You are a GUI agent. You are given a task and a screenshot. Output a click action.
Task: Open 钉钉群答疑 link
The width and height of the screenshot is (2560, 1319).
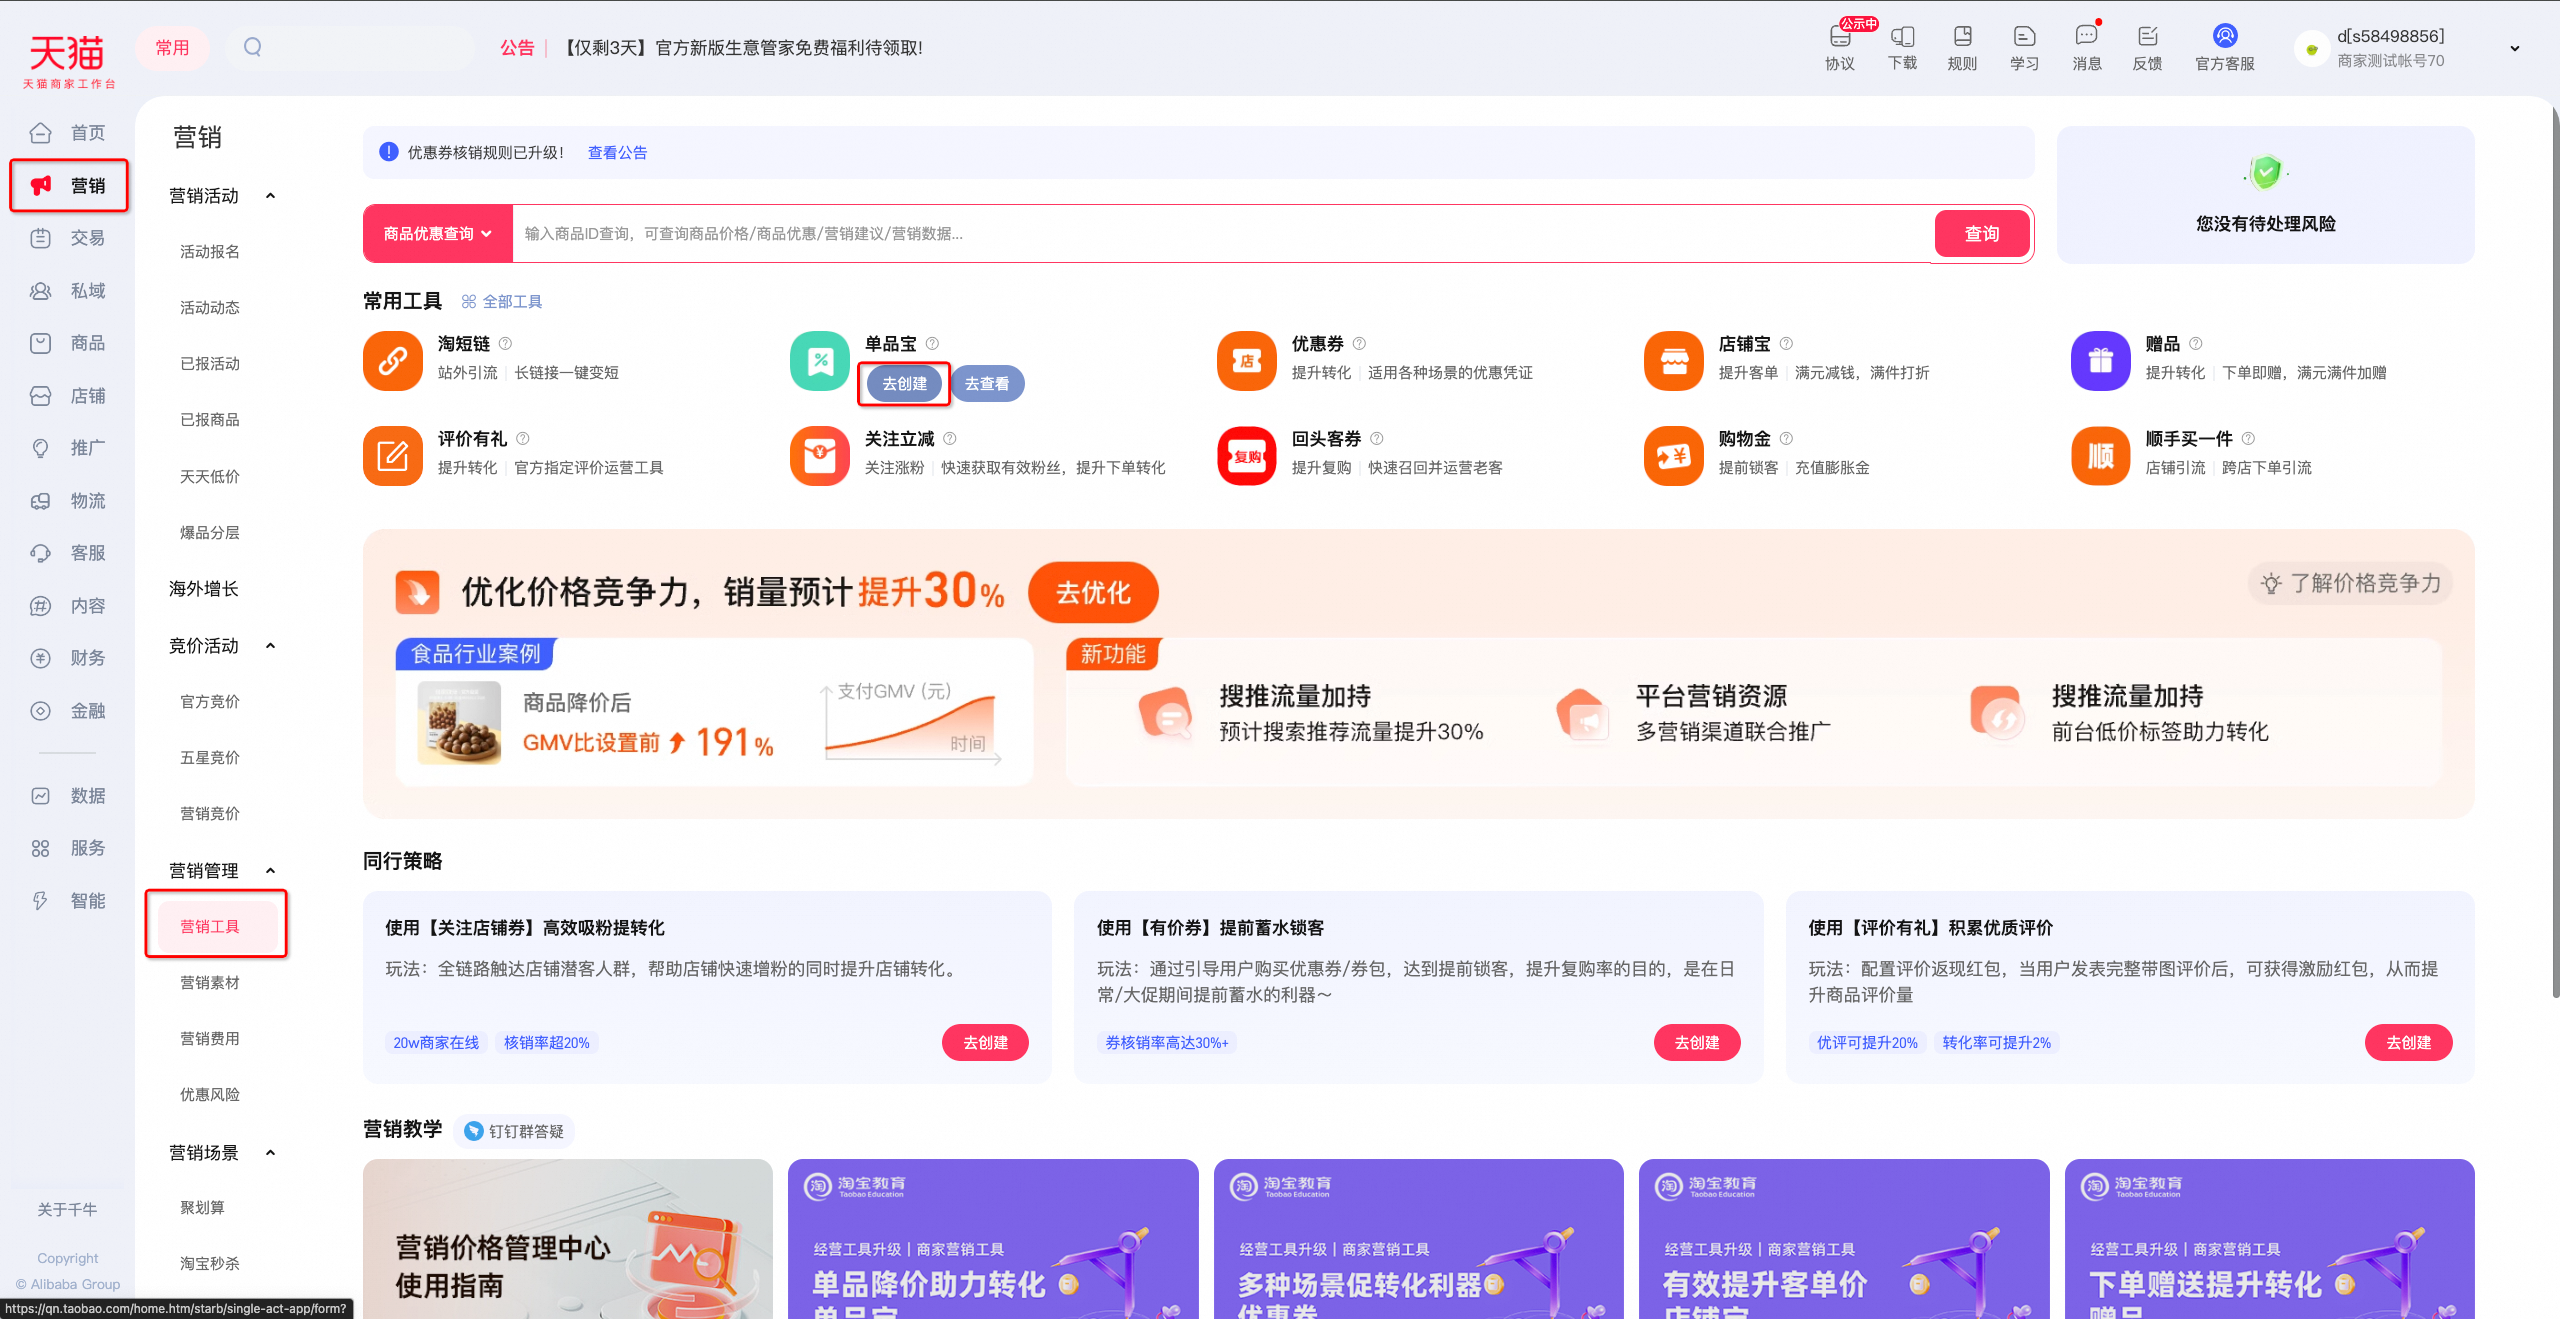515,1131
